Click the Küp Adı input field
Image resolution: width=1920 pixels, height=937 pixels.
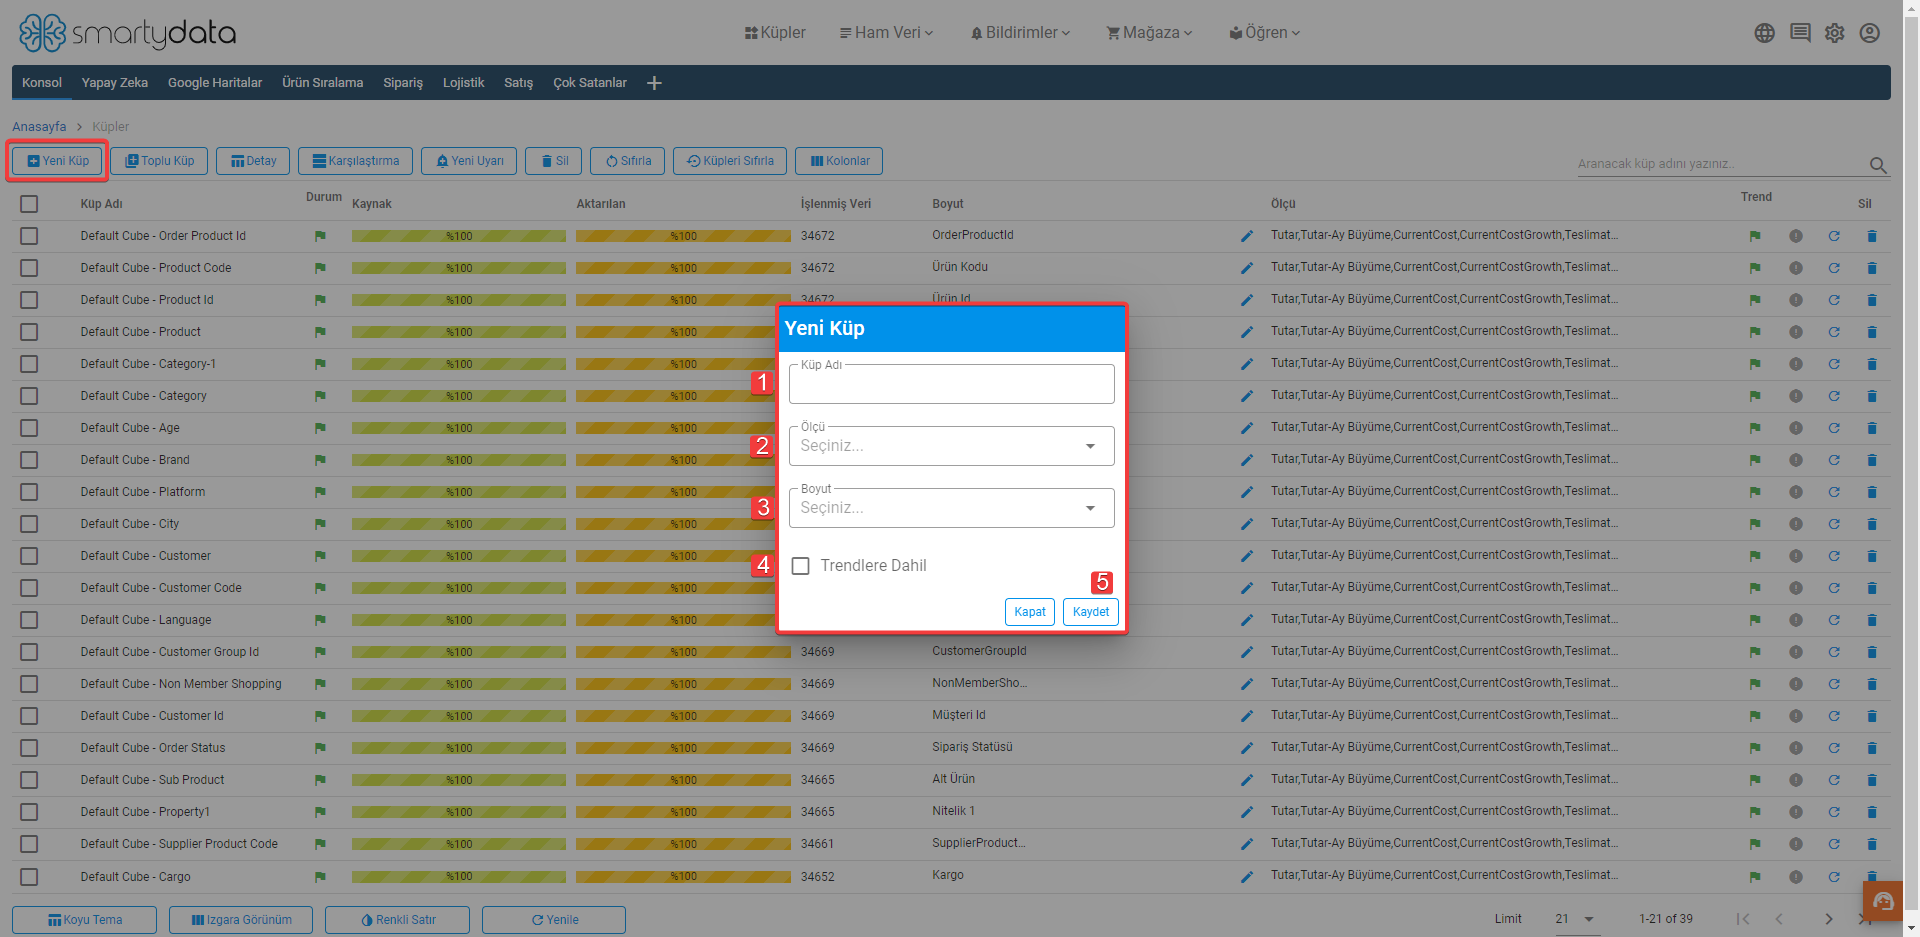(x=951, y=384)
